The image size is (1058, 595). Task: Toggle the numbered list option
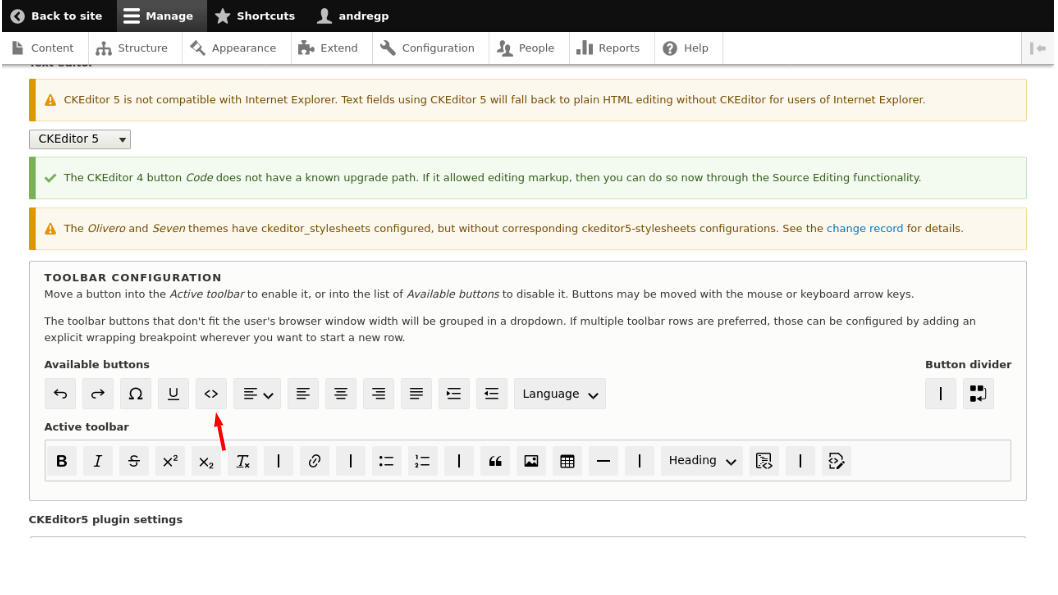421,461
